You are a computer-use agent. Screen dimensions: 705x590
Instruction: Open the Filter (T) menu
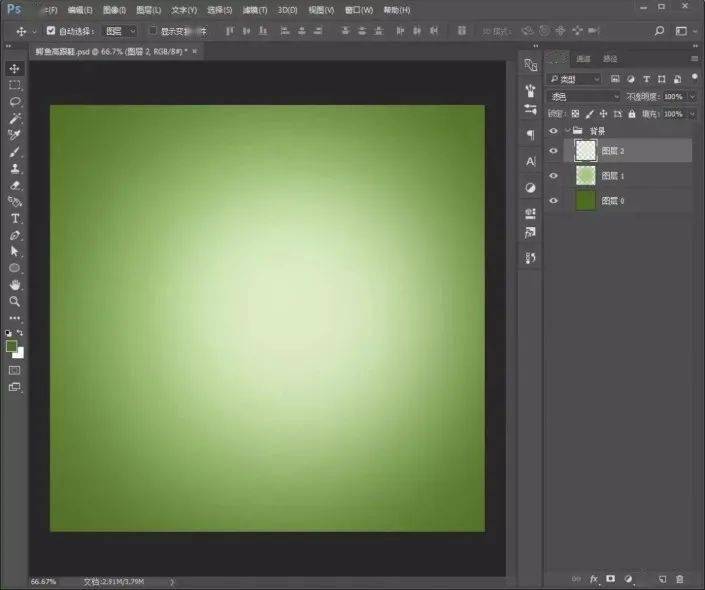point(254,10)
